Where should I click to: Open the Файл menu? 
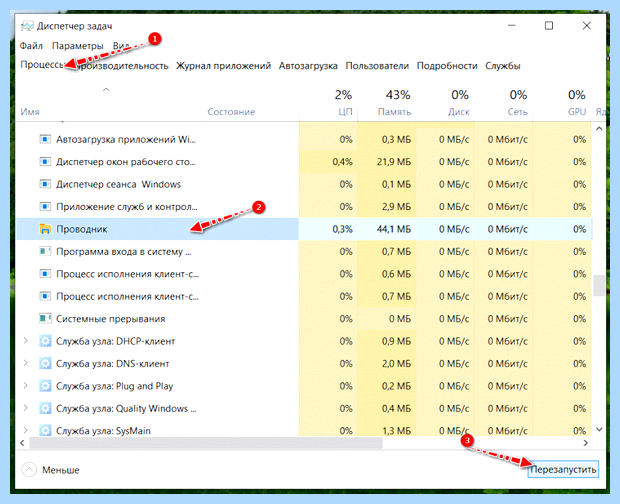point(31,46)
